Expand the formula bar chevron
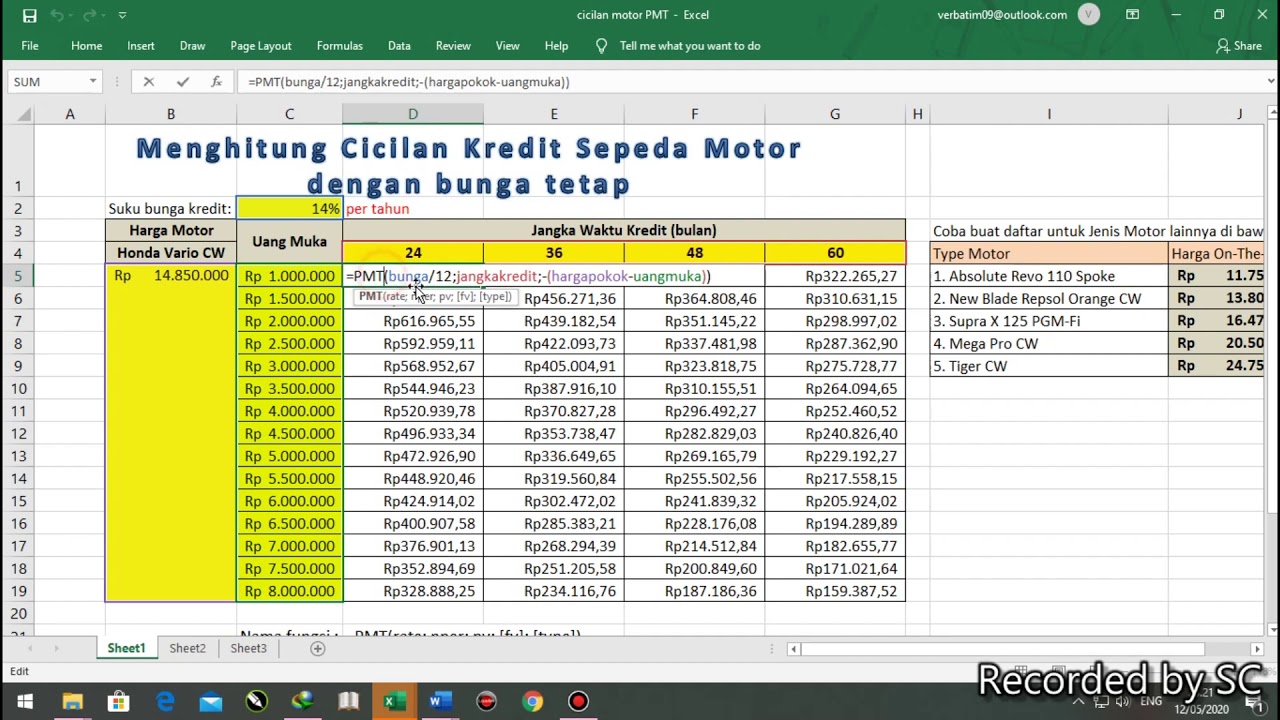 [x=1271, y=82]
